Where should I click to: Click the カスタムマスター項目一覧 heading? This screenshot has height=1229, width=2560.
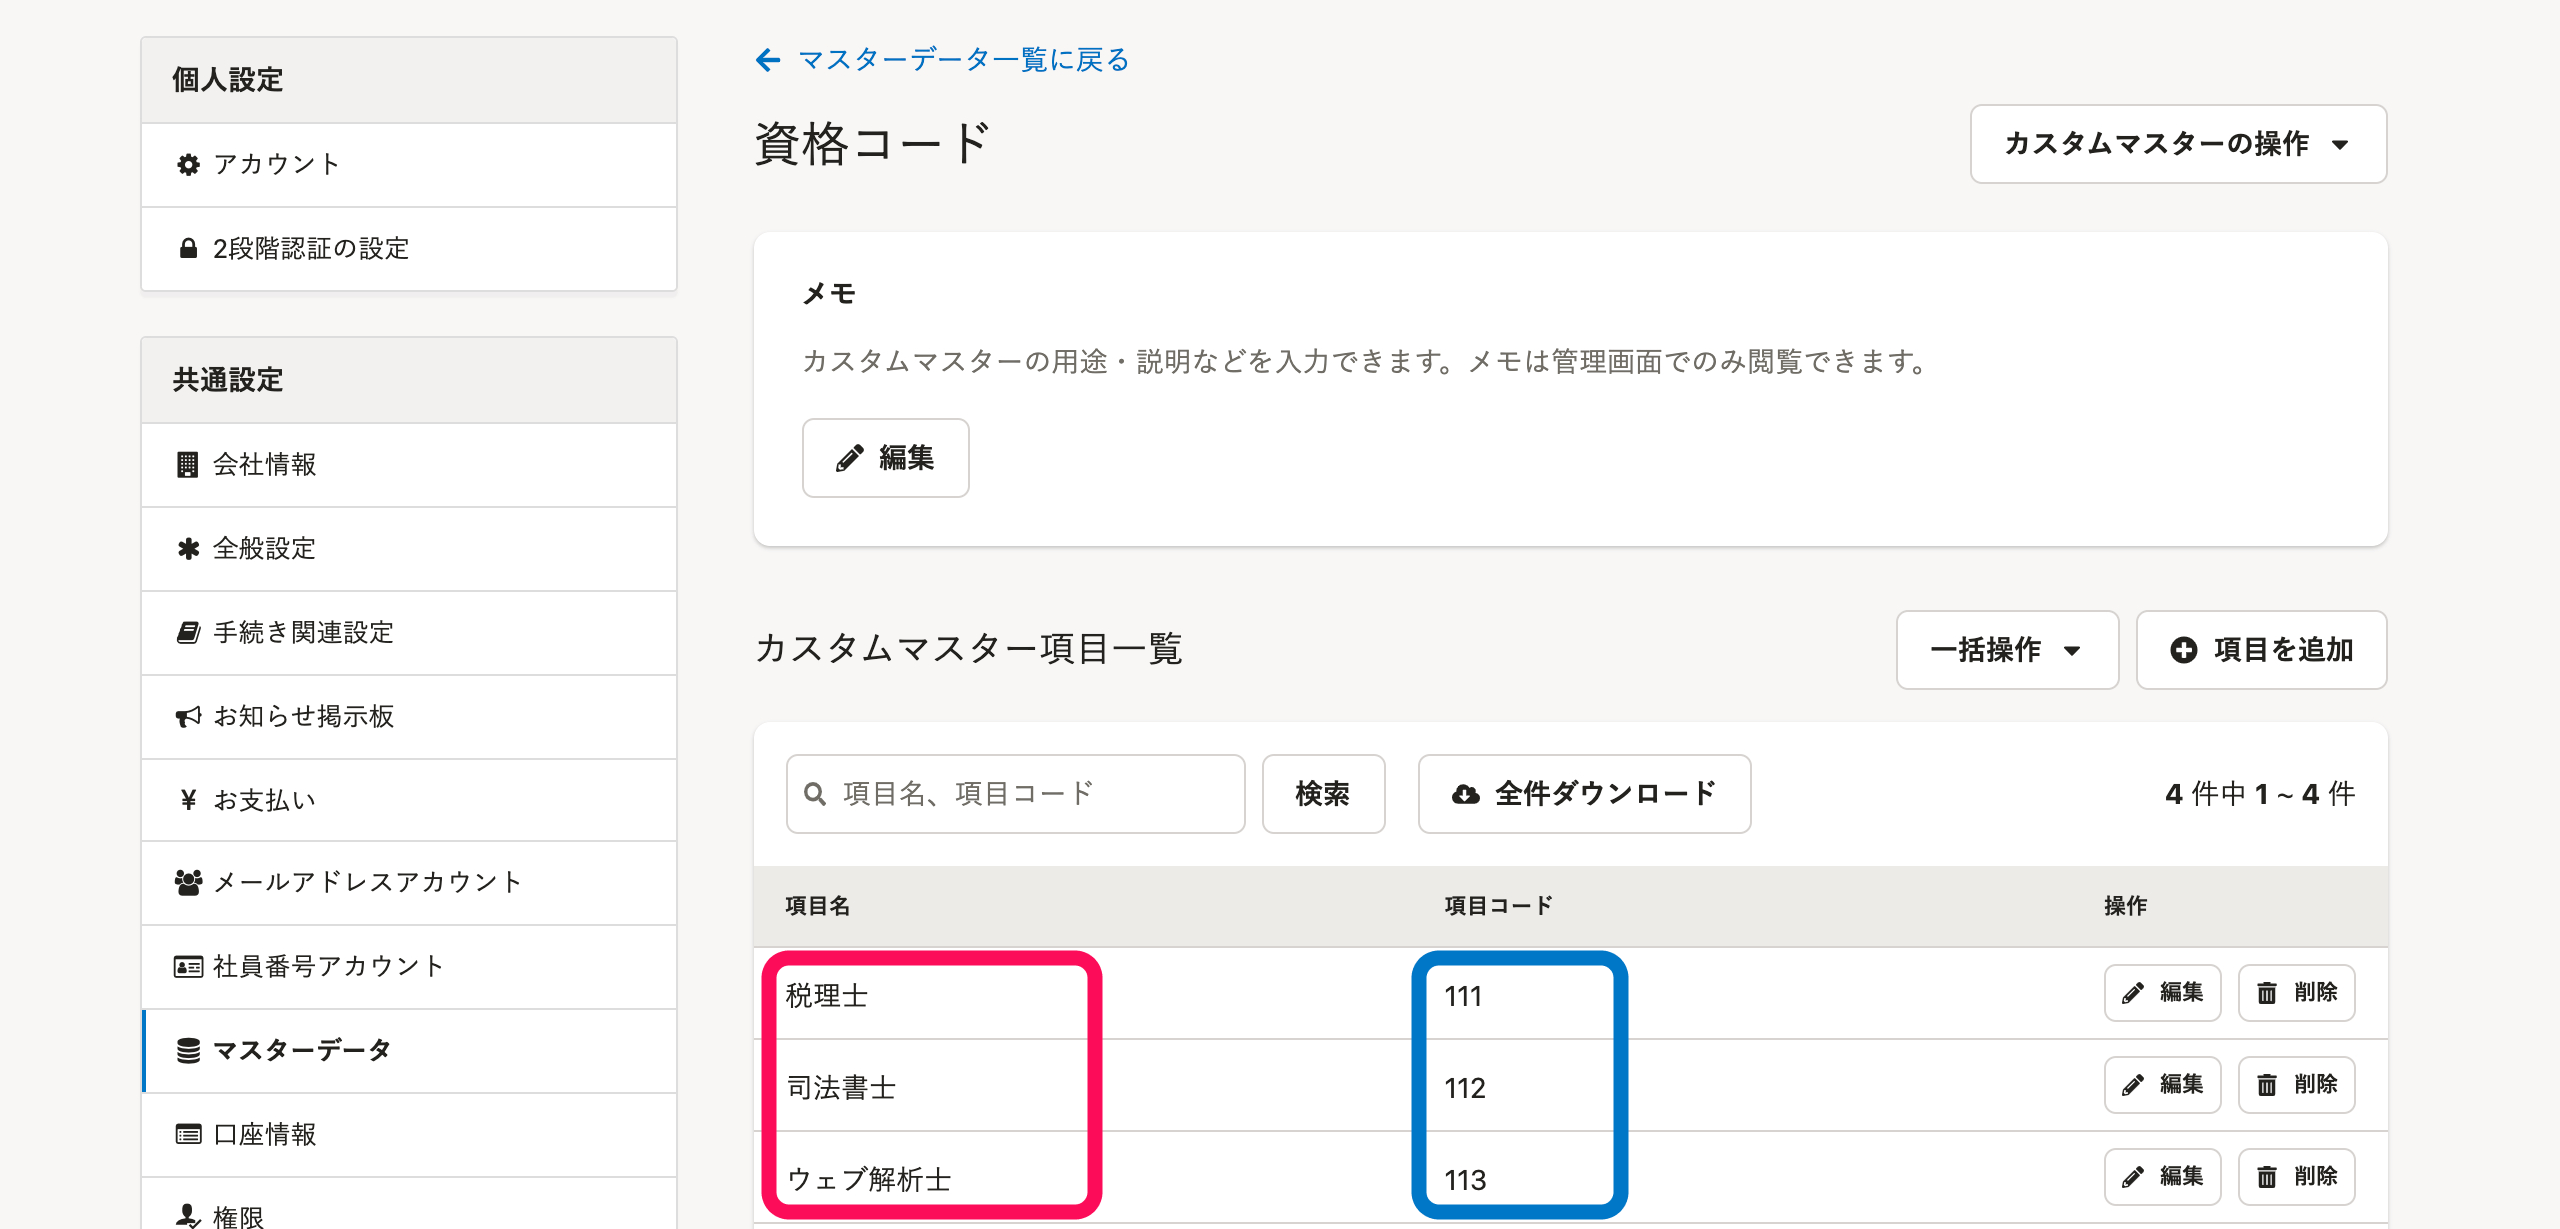point(969,648)
